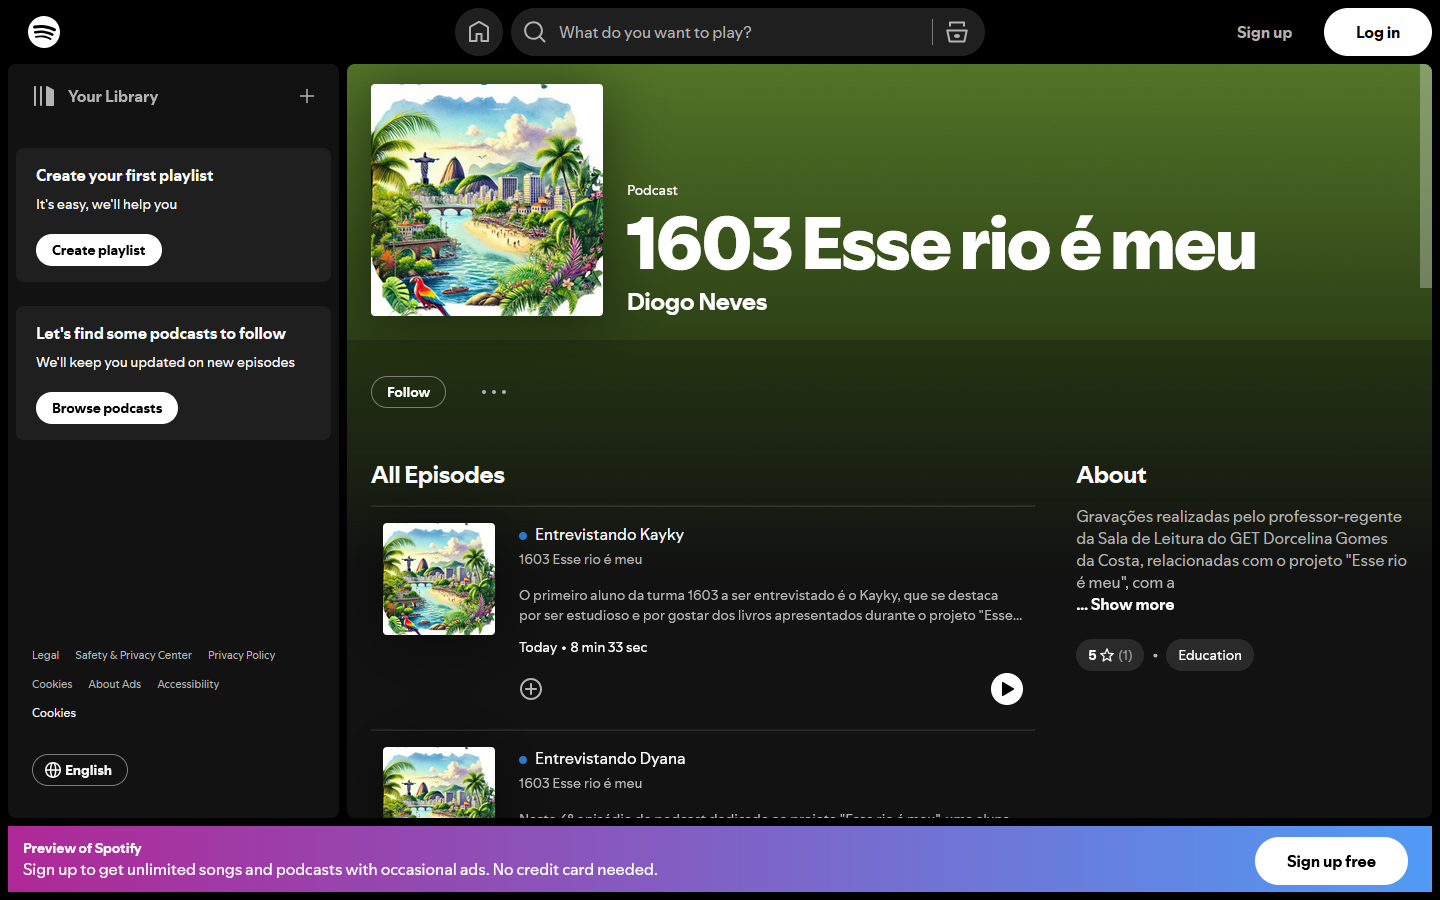
Task: Open Entrevistando Dyana episode thumbnail
Action: click(439, 782)
